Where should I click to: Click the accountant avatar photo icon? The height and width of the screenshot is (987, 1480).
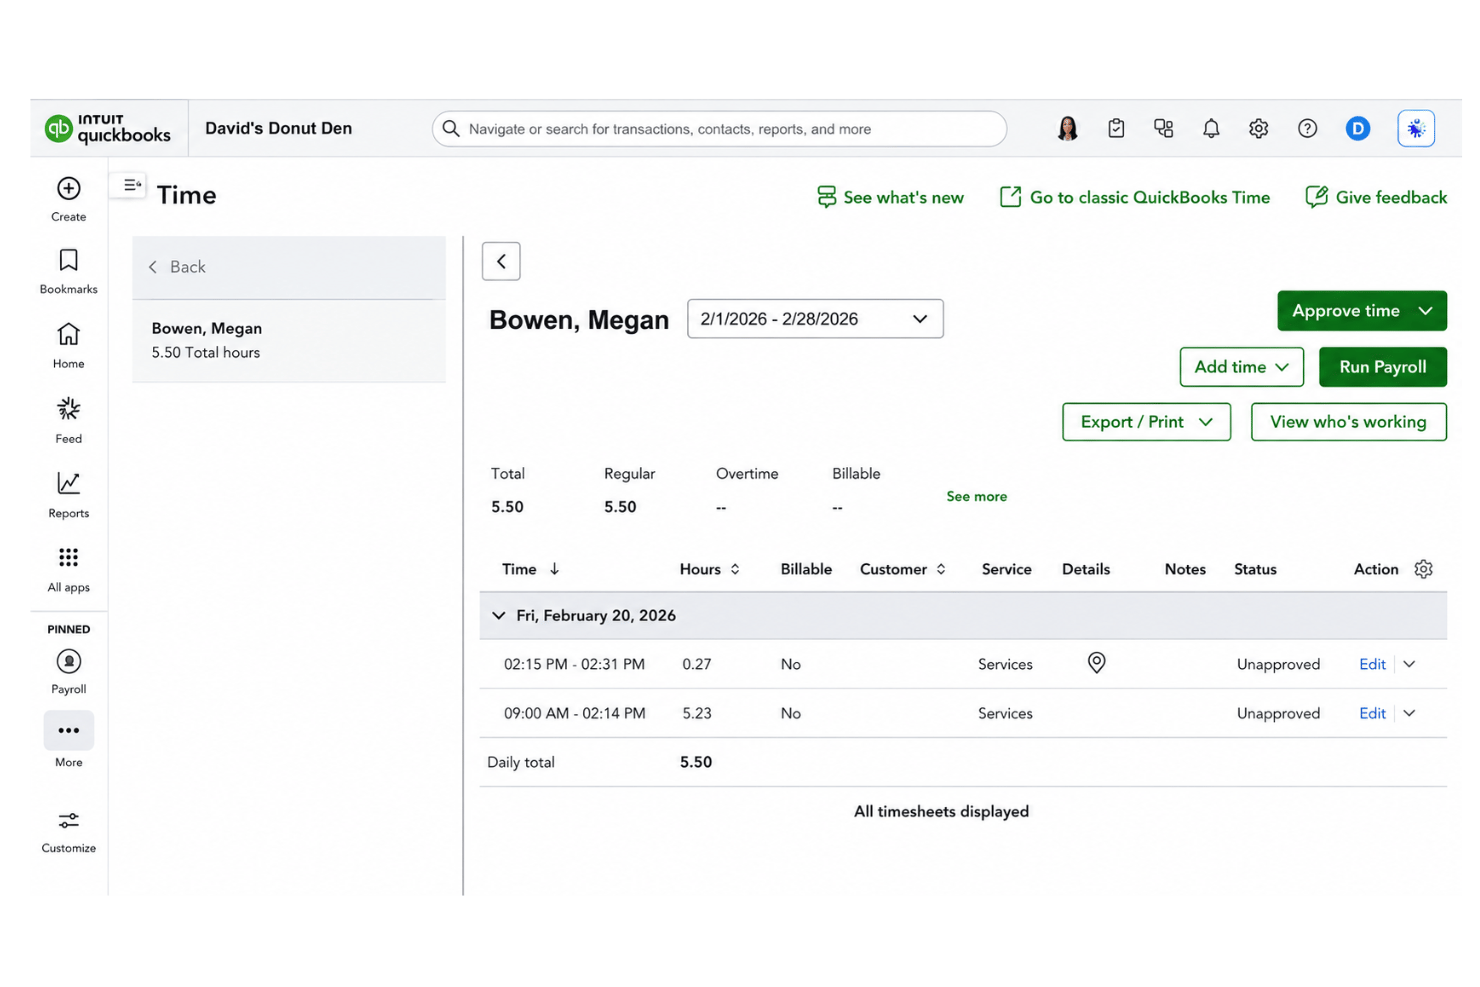(1068, 128)
